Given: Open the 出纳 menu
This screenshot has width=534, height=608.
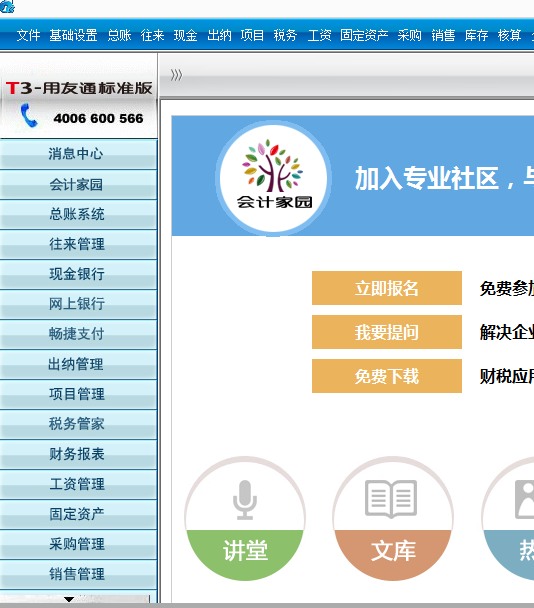Looking at the screenshot, I should (219, 35).
